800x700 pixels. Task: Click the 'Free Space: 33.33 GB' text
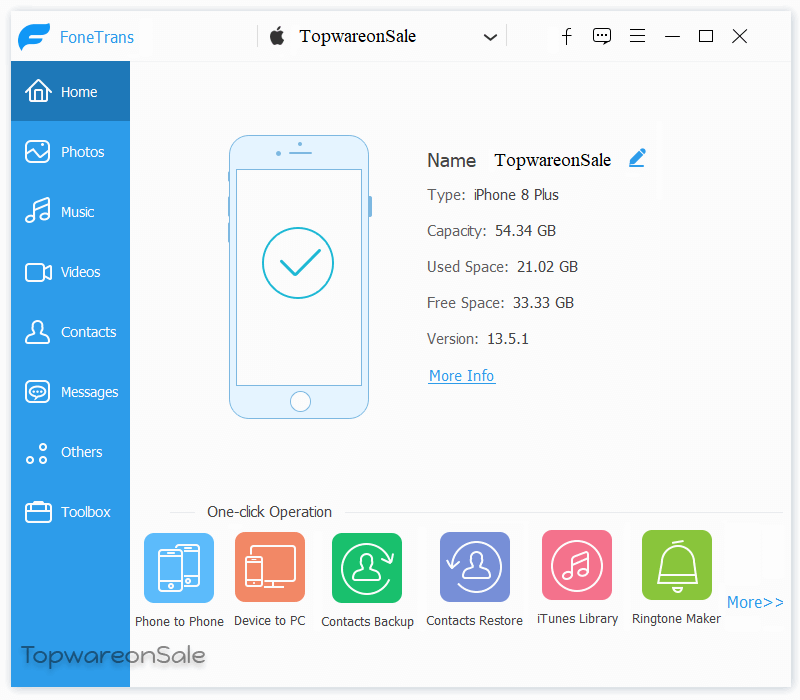pos(501,303)
